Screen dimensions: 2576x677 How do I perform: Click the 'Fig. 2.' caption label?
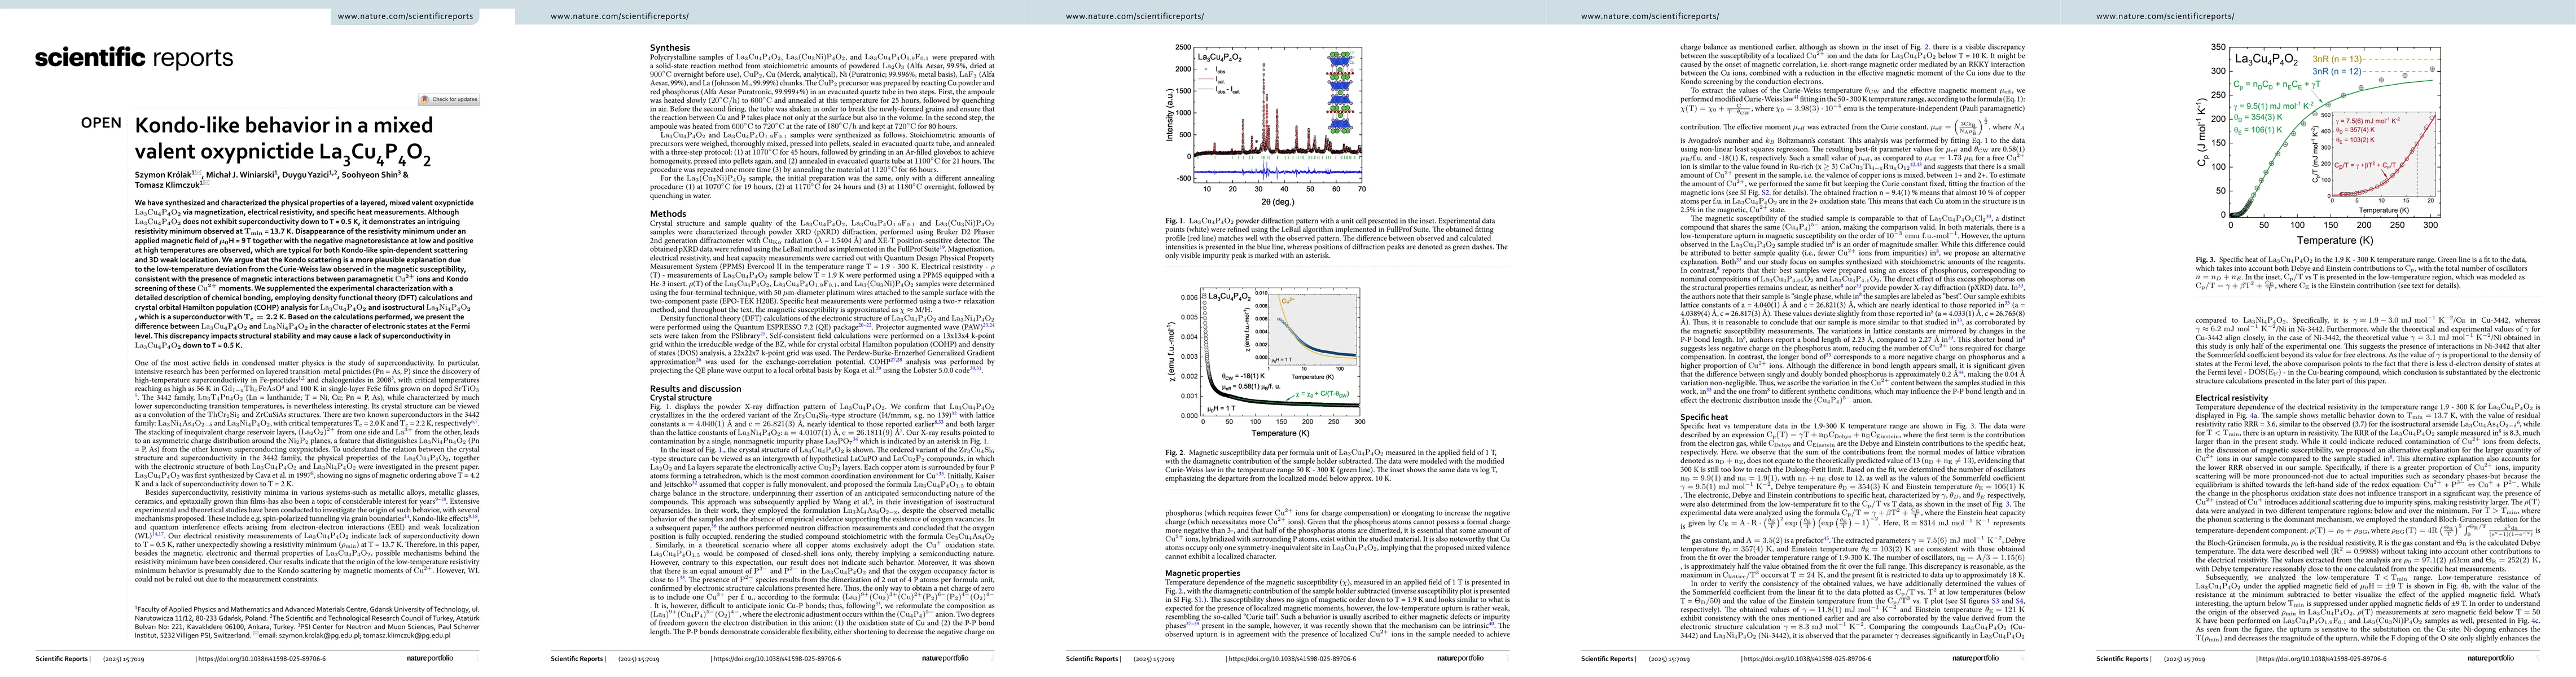click(x=1176, y=453)
